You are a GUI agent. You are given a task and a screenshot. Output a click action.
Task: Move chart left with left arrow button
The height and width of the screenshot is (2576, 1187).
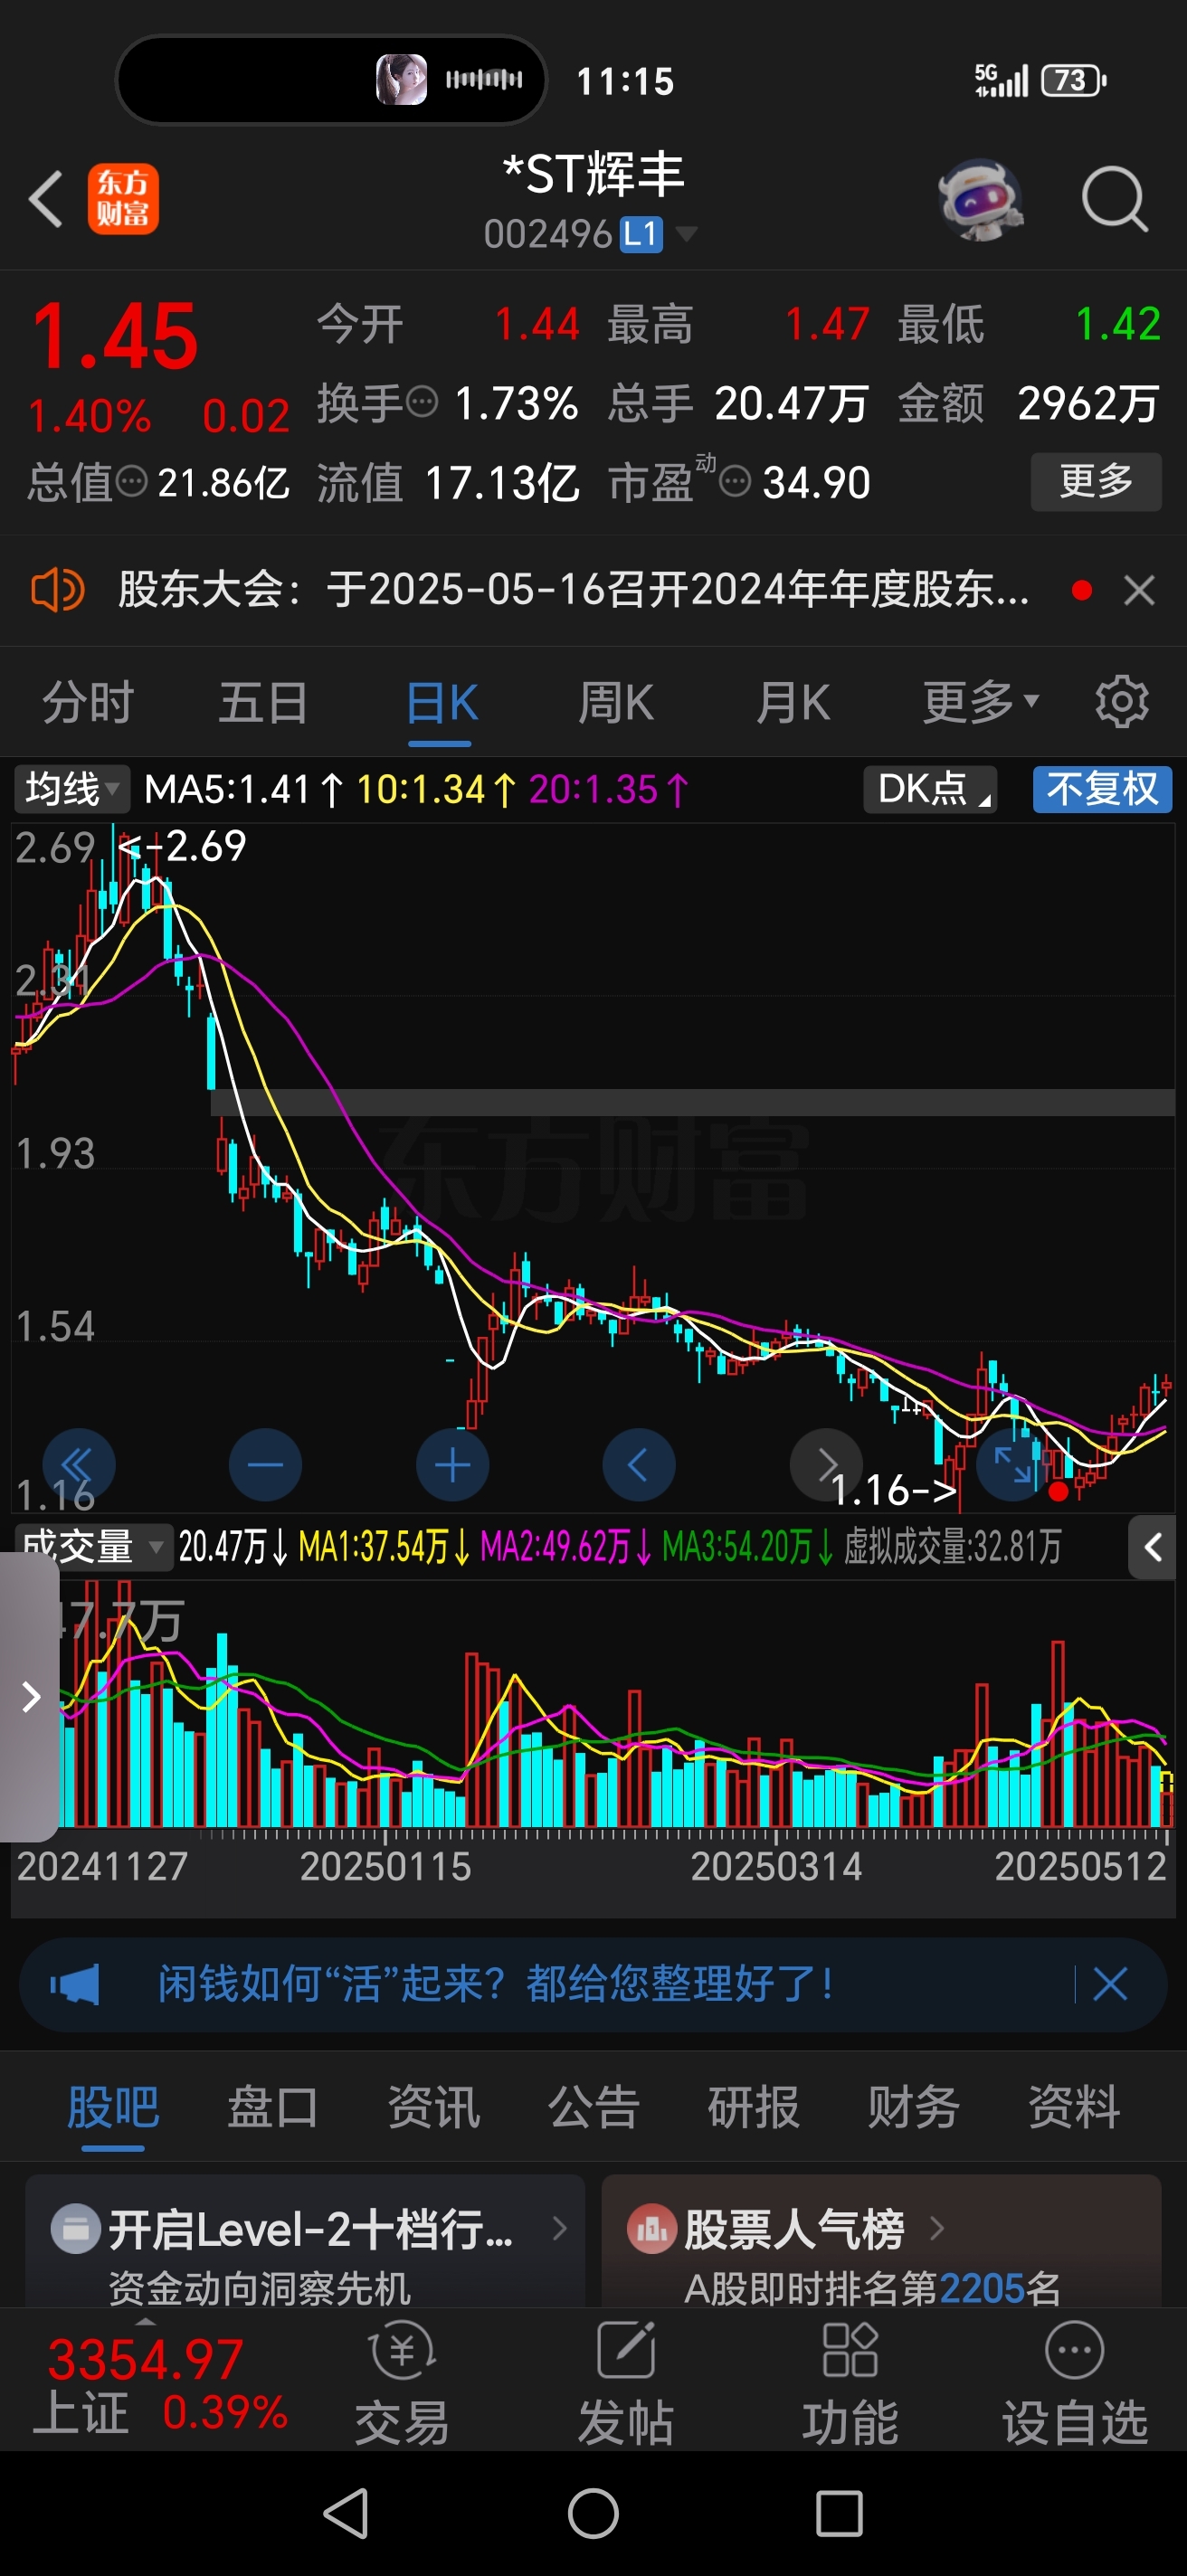[639, 1465]
